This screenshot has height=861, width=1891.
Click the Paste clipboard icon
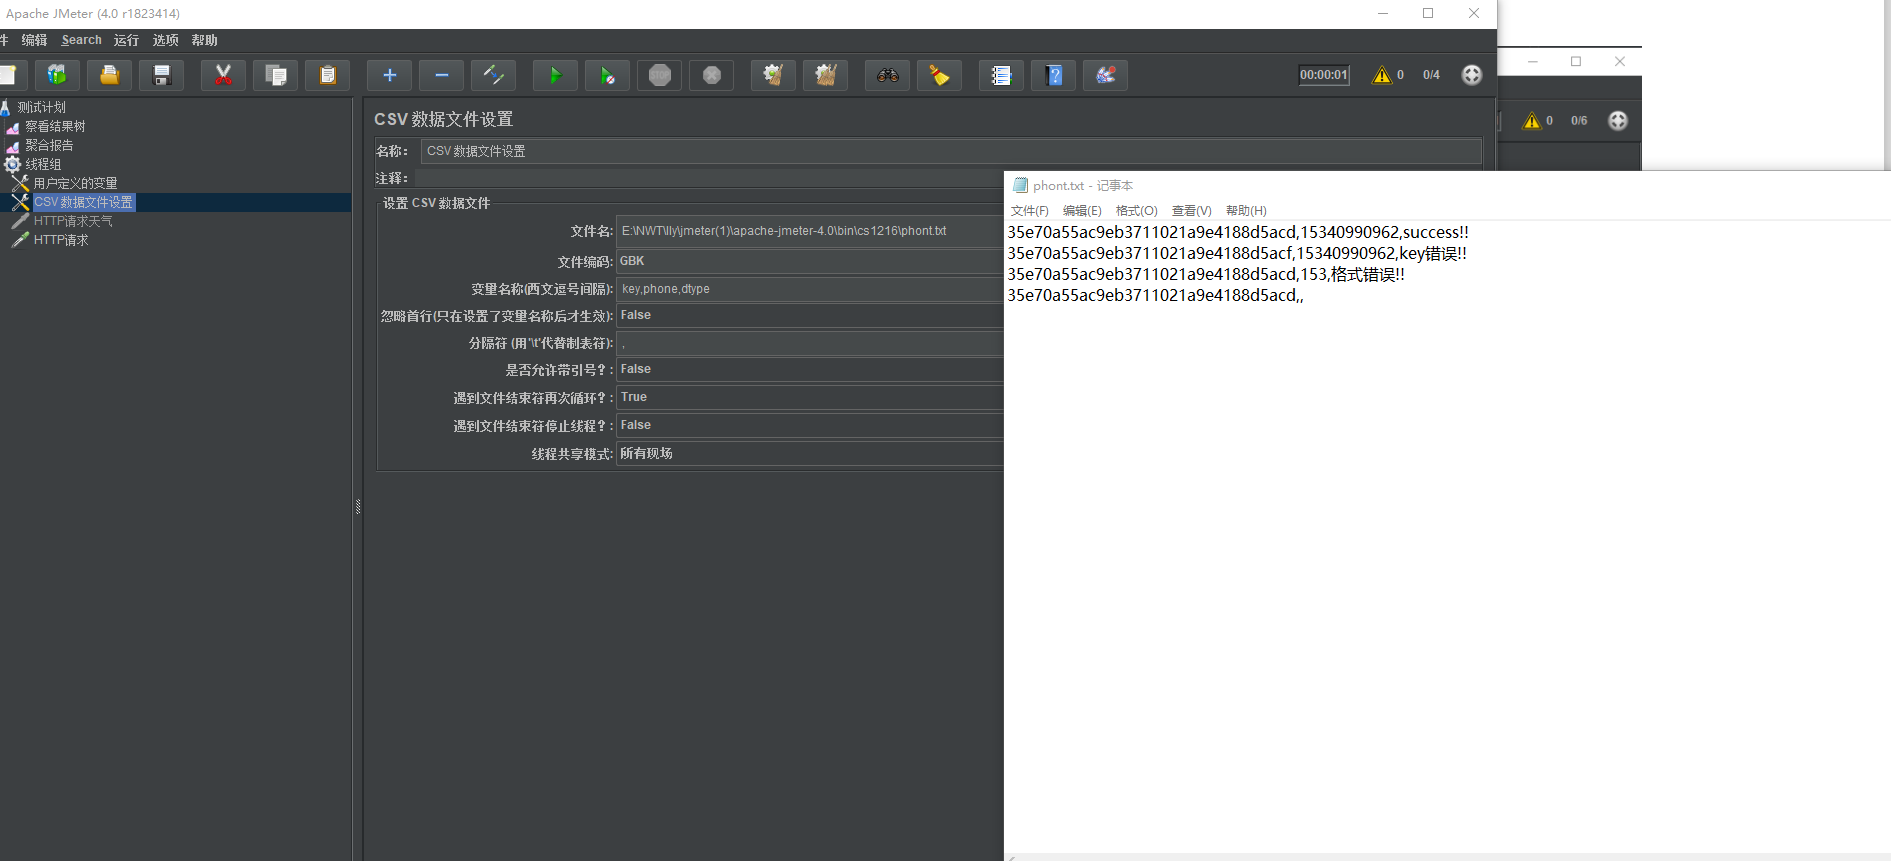coord(327,75)
